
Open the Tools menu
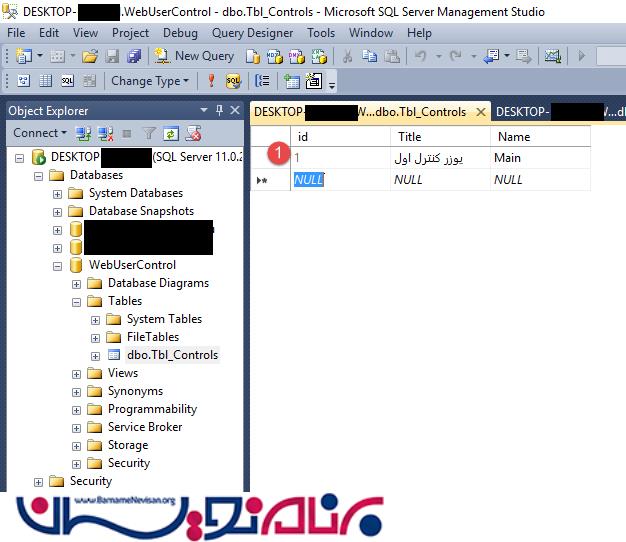(x=321, y=33)
